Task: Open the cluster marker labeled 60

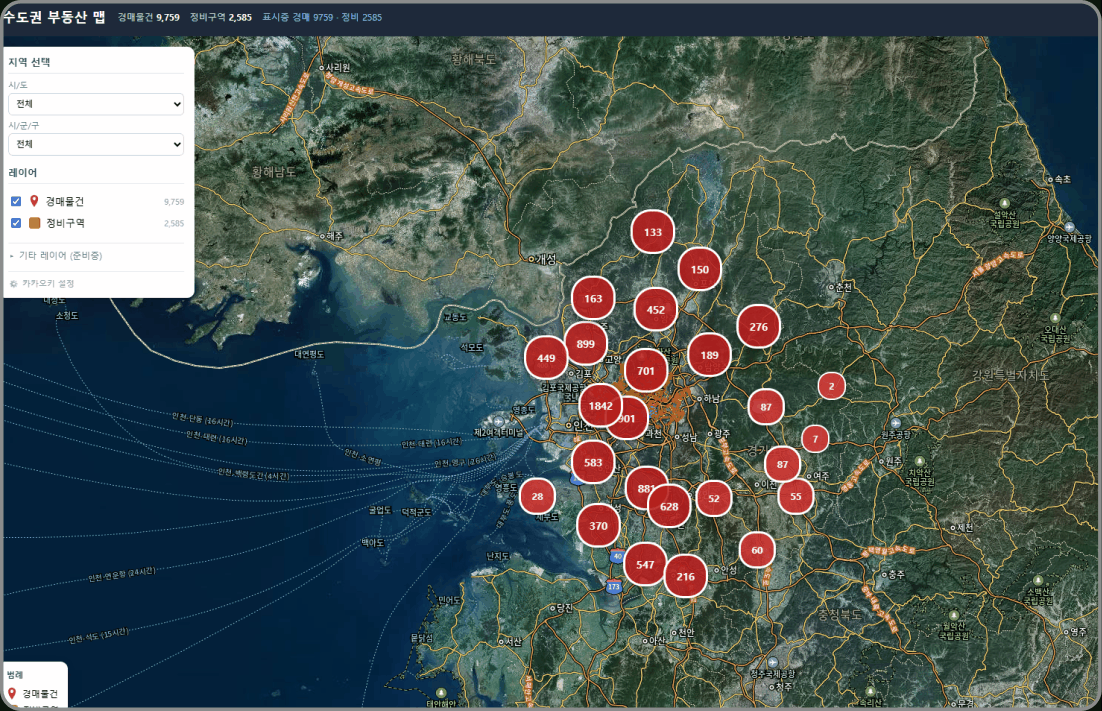Action: point(757,550)
